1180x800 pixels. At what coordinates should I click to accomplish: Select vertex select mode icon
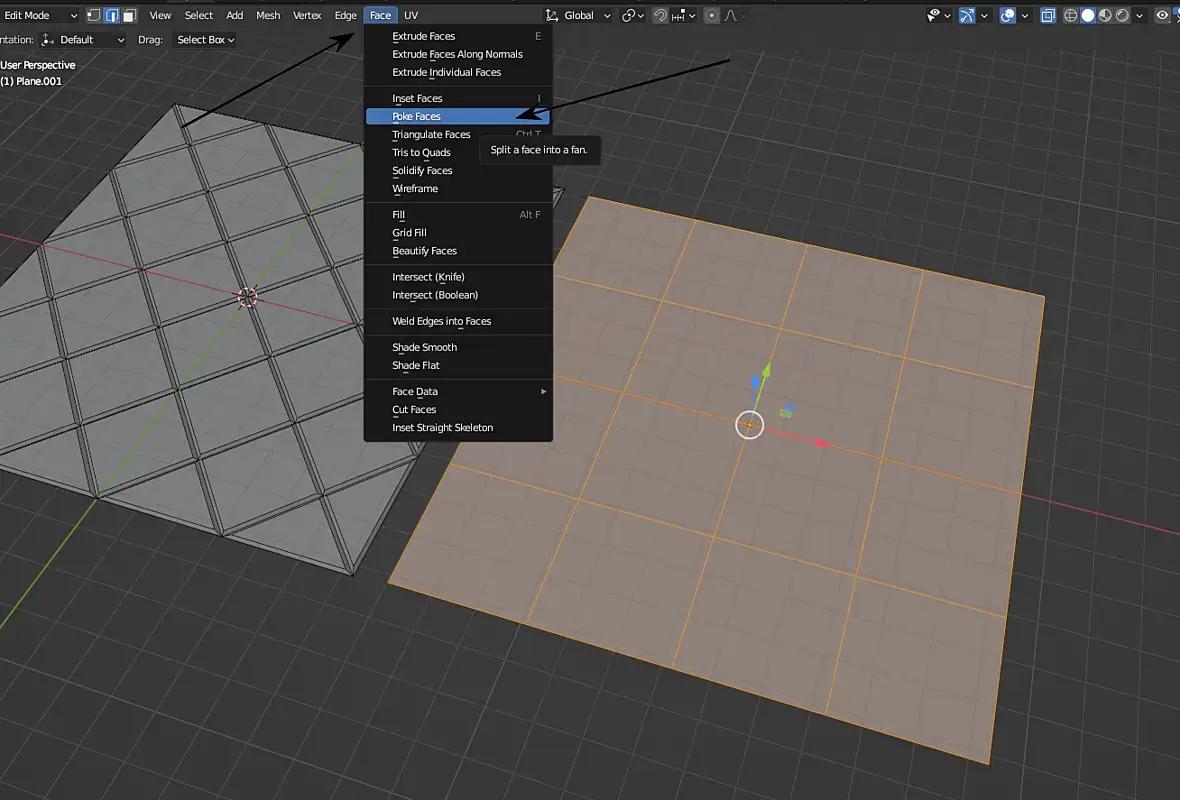point(94,15)
